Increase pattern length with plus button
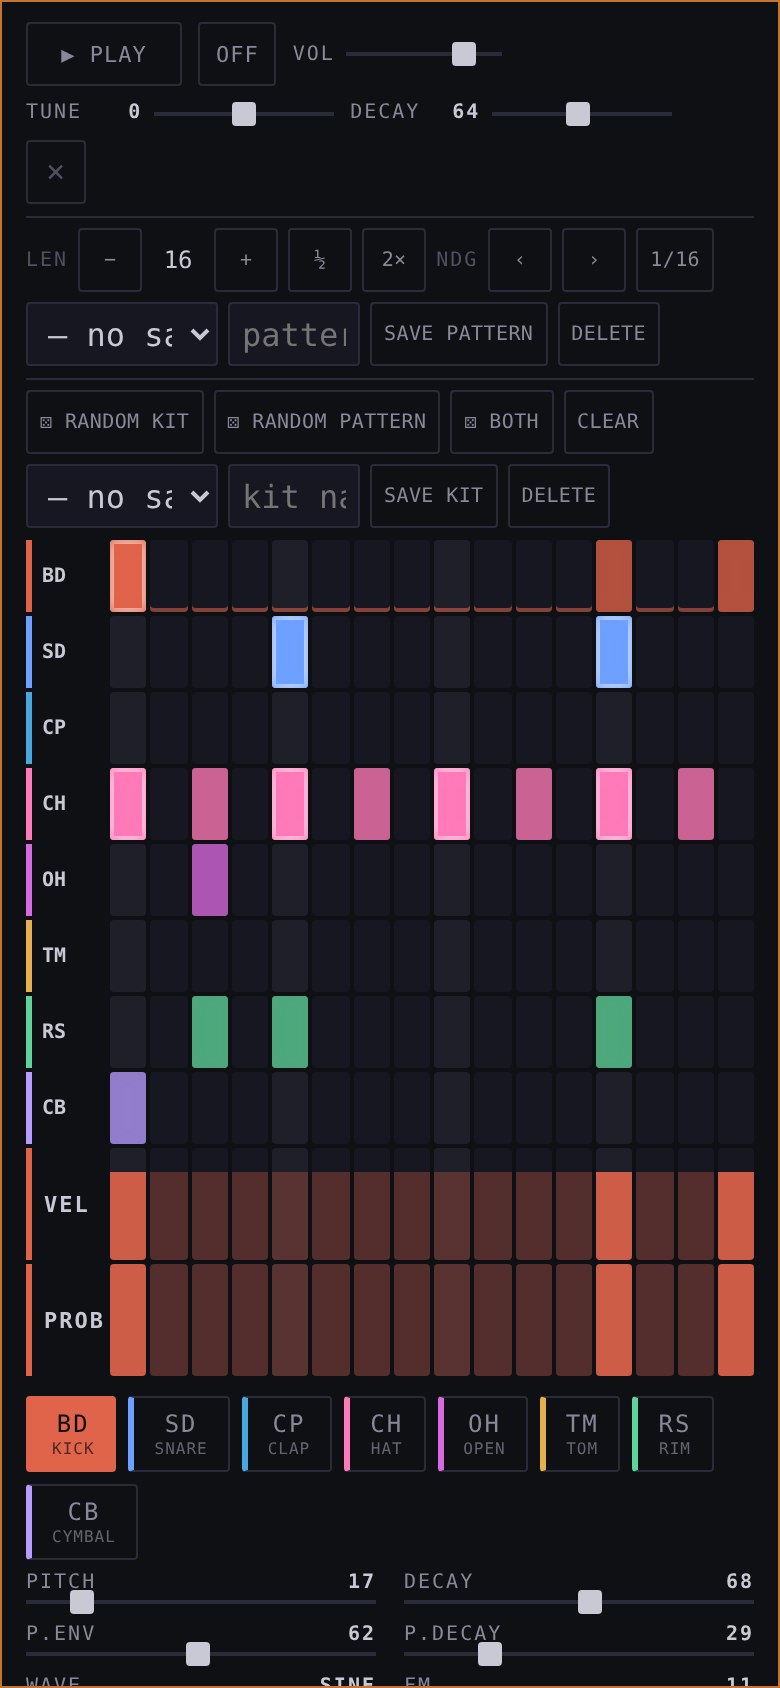The image size is (780, 1688). [246, 260]
